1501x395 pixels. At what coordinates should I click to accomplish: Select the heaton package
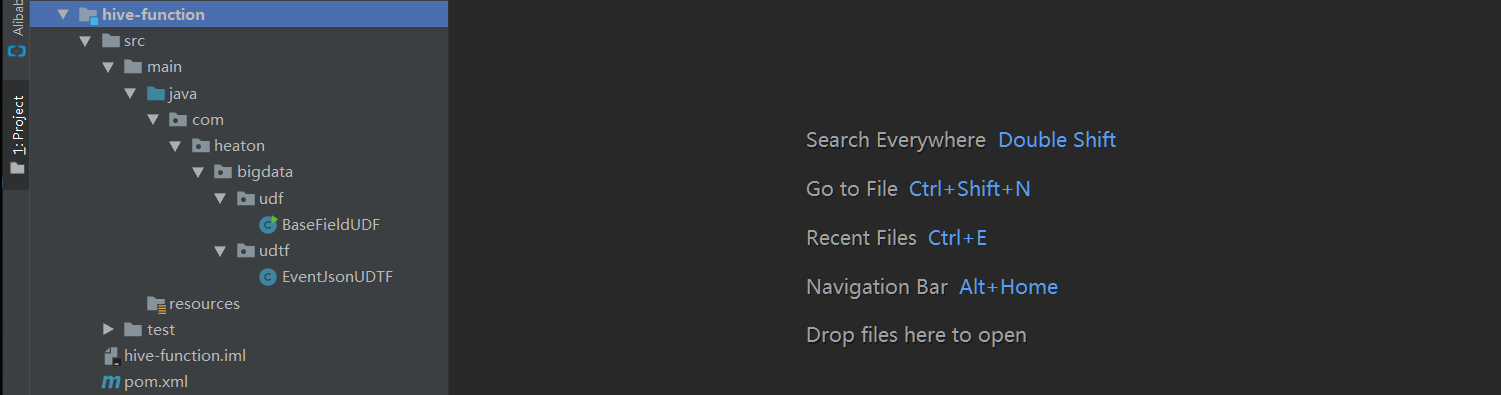(239, 145)
